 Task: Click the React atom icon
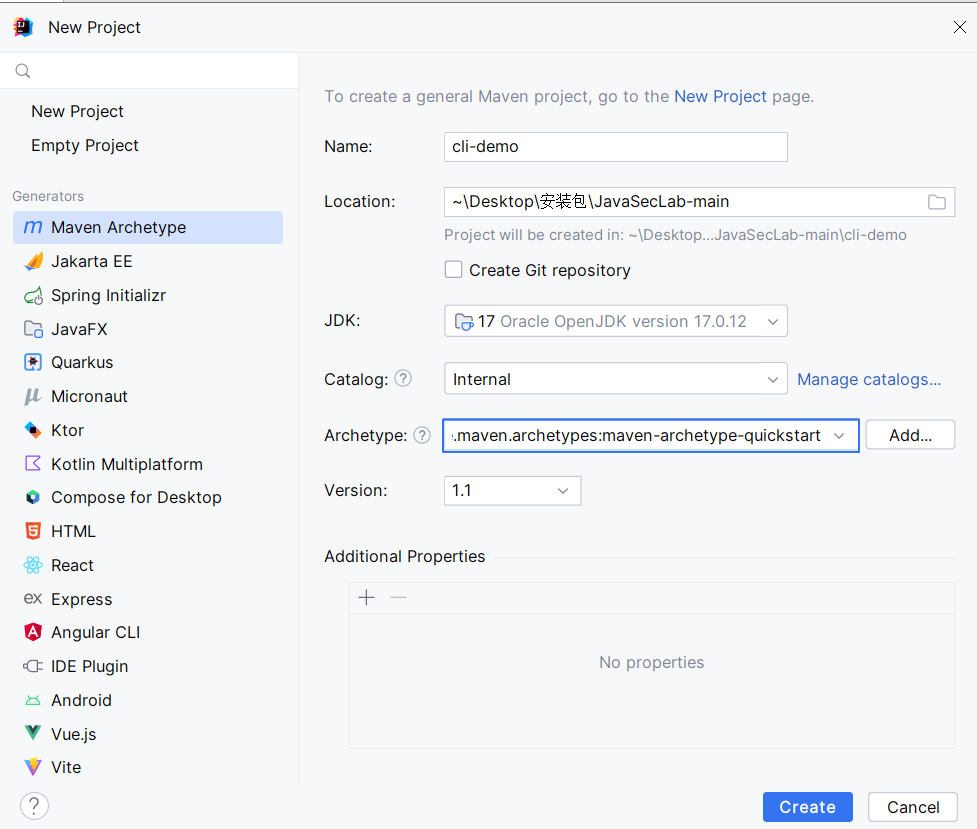click(x=33, y=565)
